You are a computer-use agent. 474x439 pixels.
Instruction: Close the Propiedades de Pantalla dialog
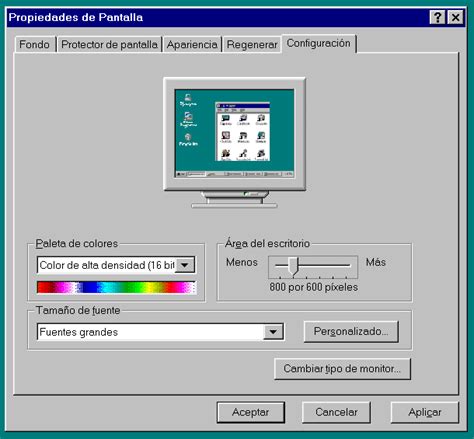(455, 17)
